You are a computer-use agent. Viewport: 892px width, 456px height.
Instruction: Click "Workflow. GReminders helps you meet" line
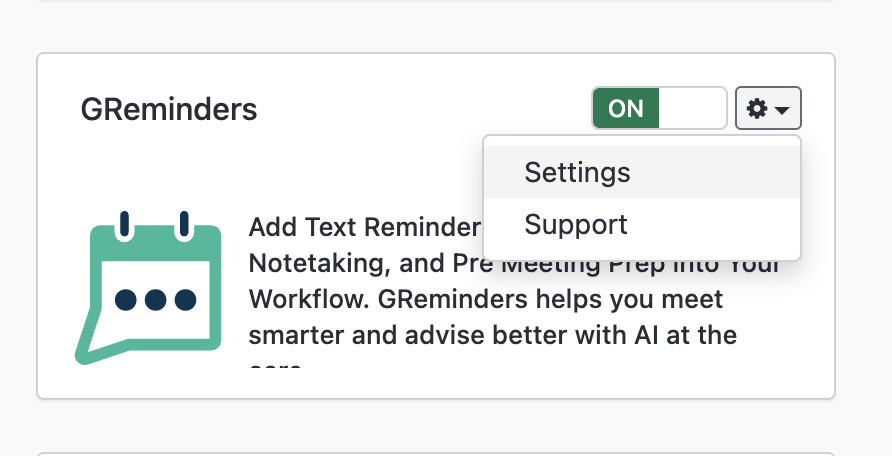coord(485,299)
